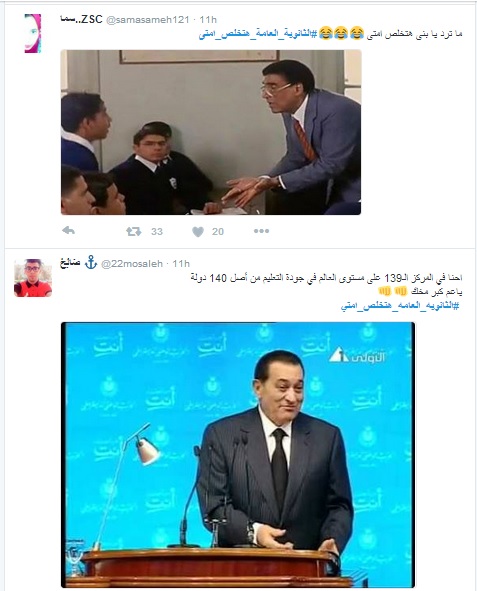The image size is (477, 591).
Task: Click the anchor emoji beside second username
Action: pos(91,262)
